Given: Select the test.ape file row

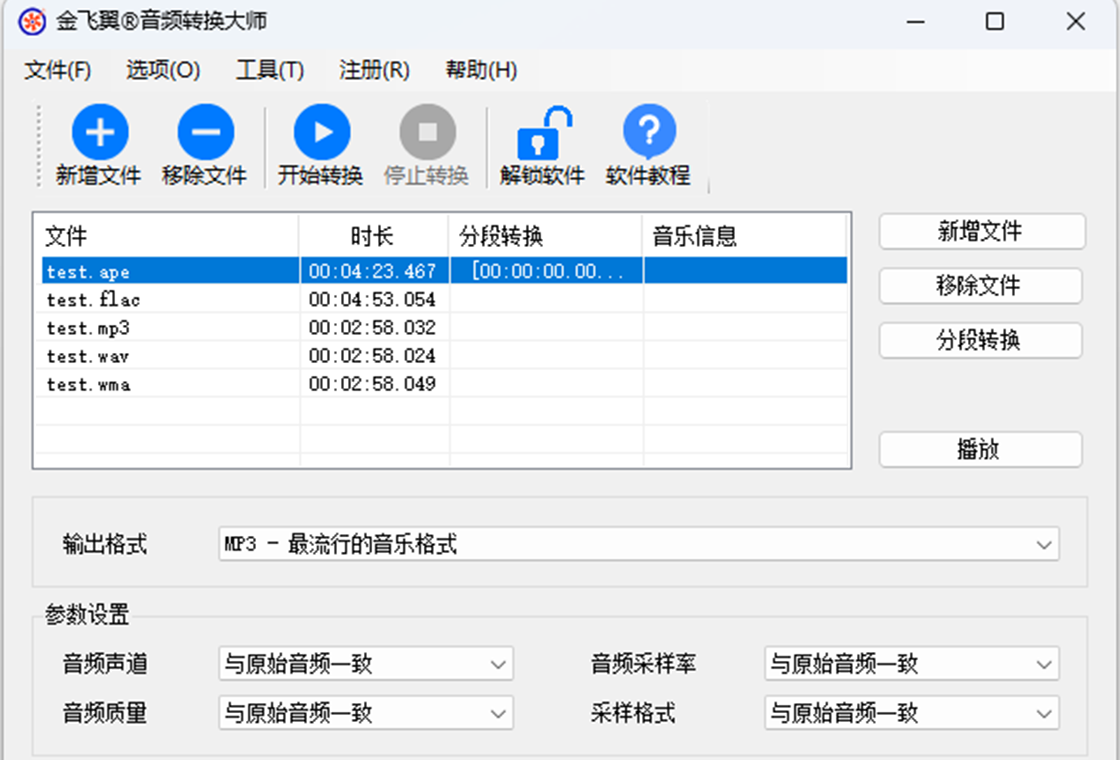Looking at the screenshot, I should tap(444, 271).
